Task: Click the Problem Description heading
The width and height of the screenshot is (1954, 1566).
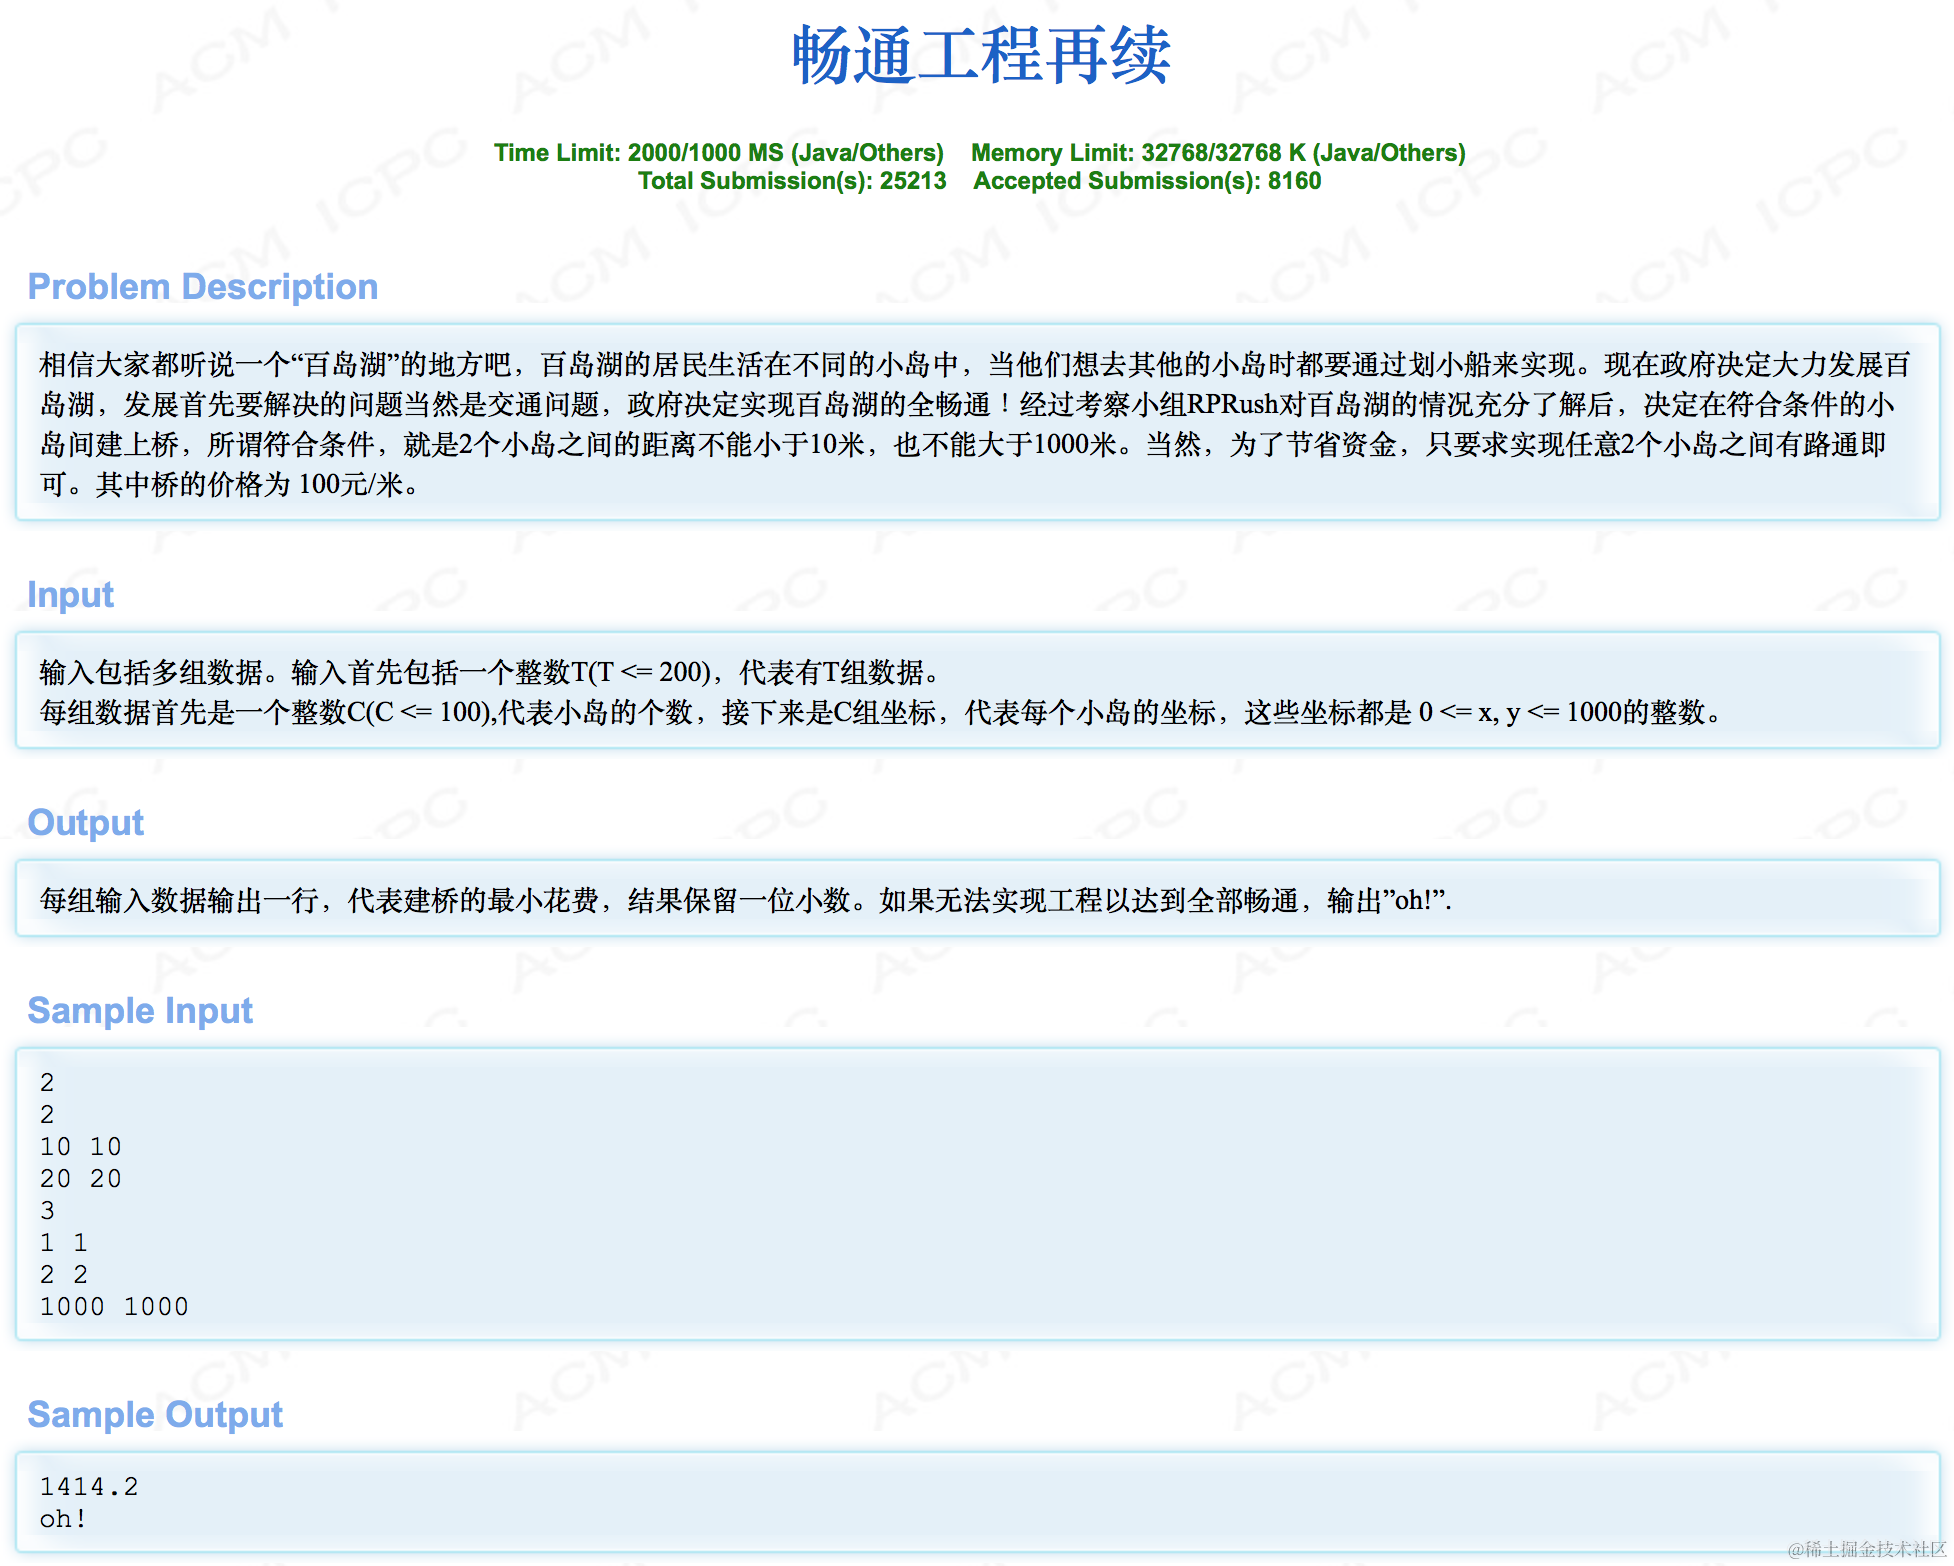Action: [x=202, y=287]
